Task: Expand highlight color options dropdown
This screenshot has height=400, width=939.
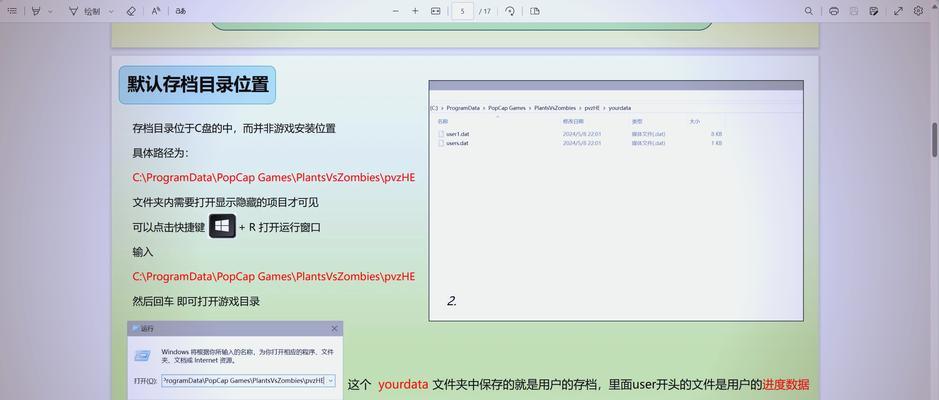Action: [50, 11]
